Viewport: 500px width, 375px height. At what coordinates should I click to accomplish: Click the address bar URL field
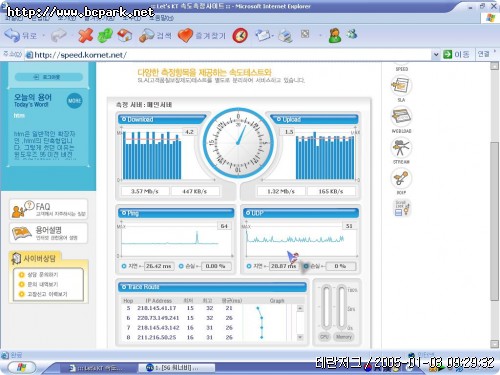point(228,55)
